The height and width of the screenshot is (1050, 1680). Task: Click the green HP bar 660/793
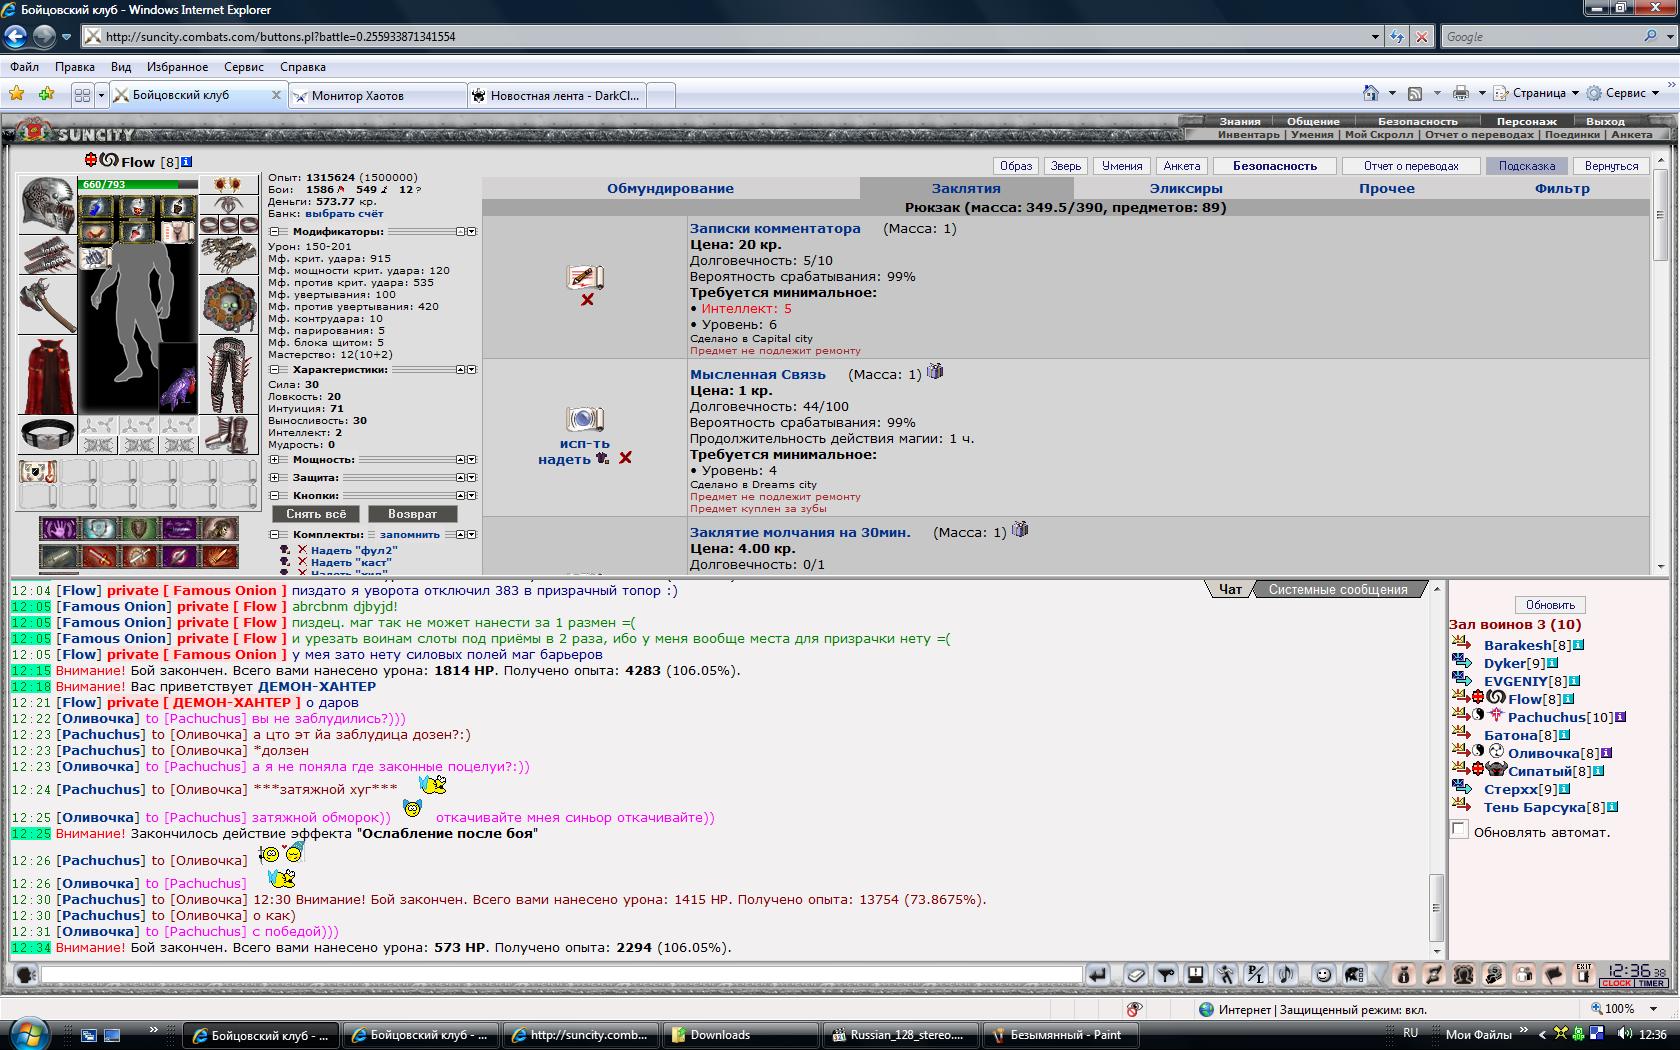point(138,184)
